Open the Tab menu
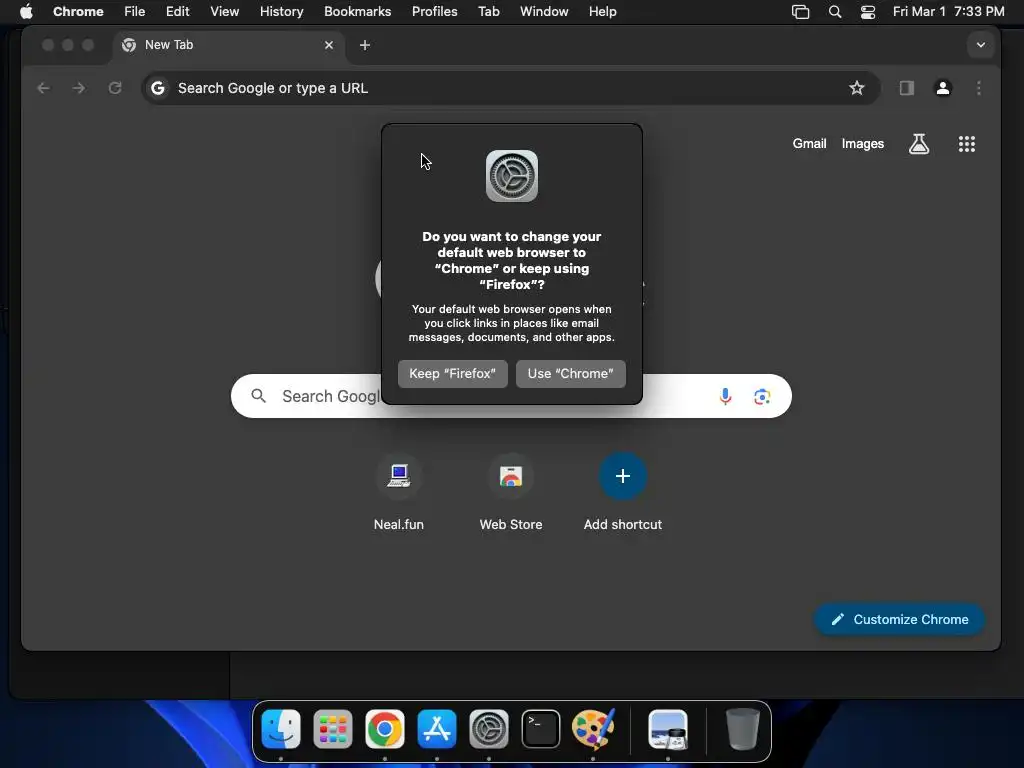Image resolution: width=1024 pixels, height=768 pixels. 488,12
